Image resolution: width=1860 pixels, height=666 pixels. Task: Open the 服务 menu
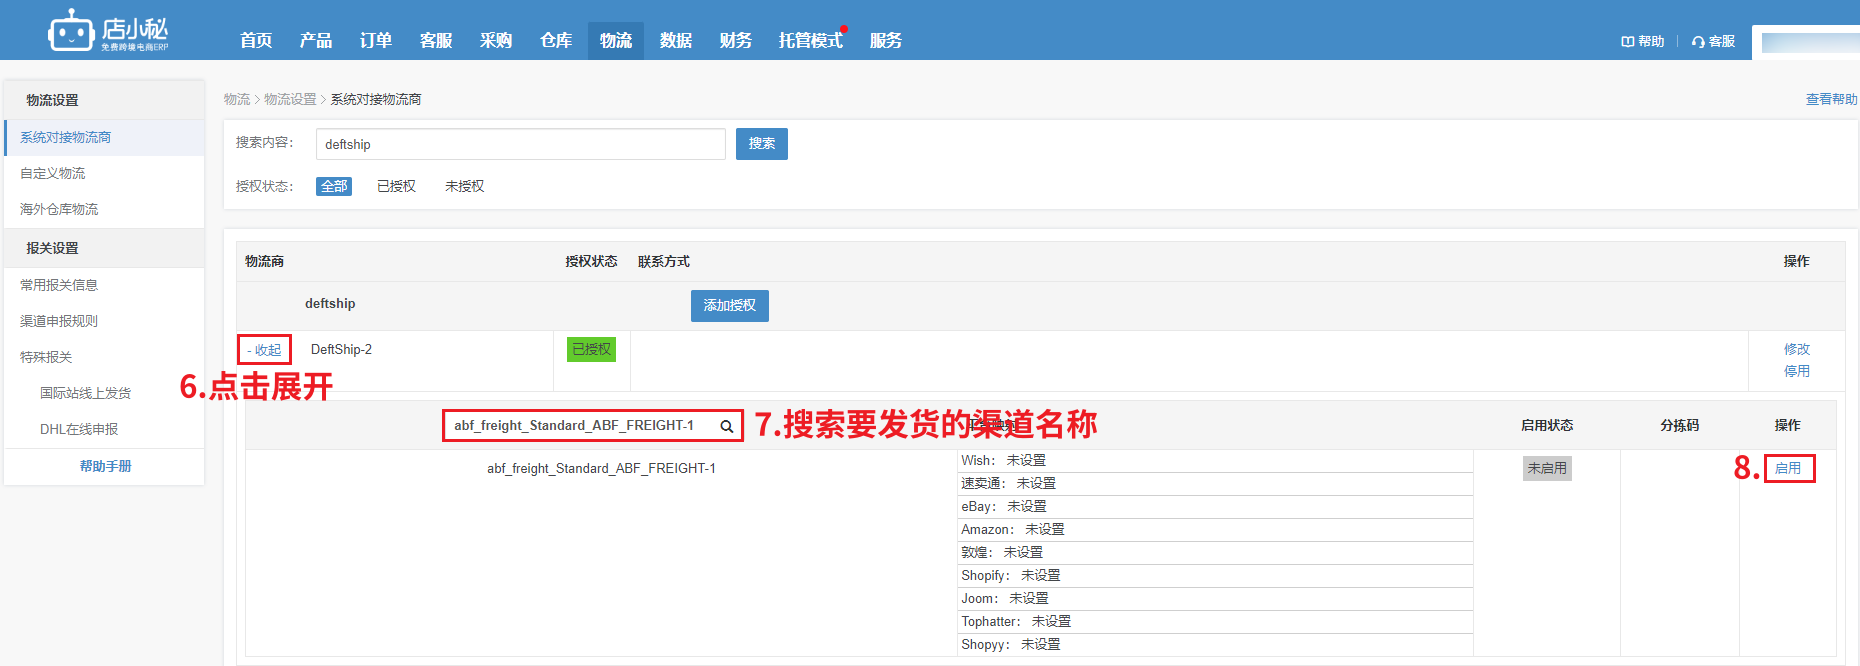click(886, 40)
